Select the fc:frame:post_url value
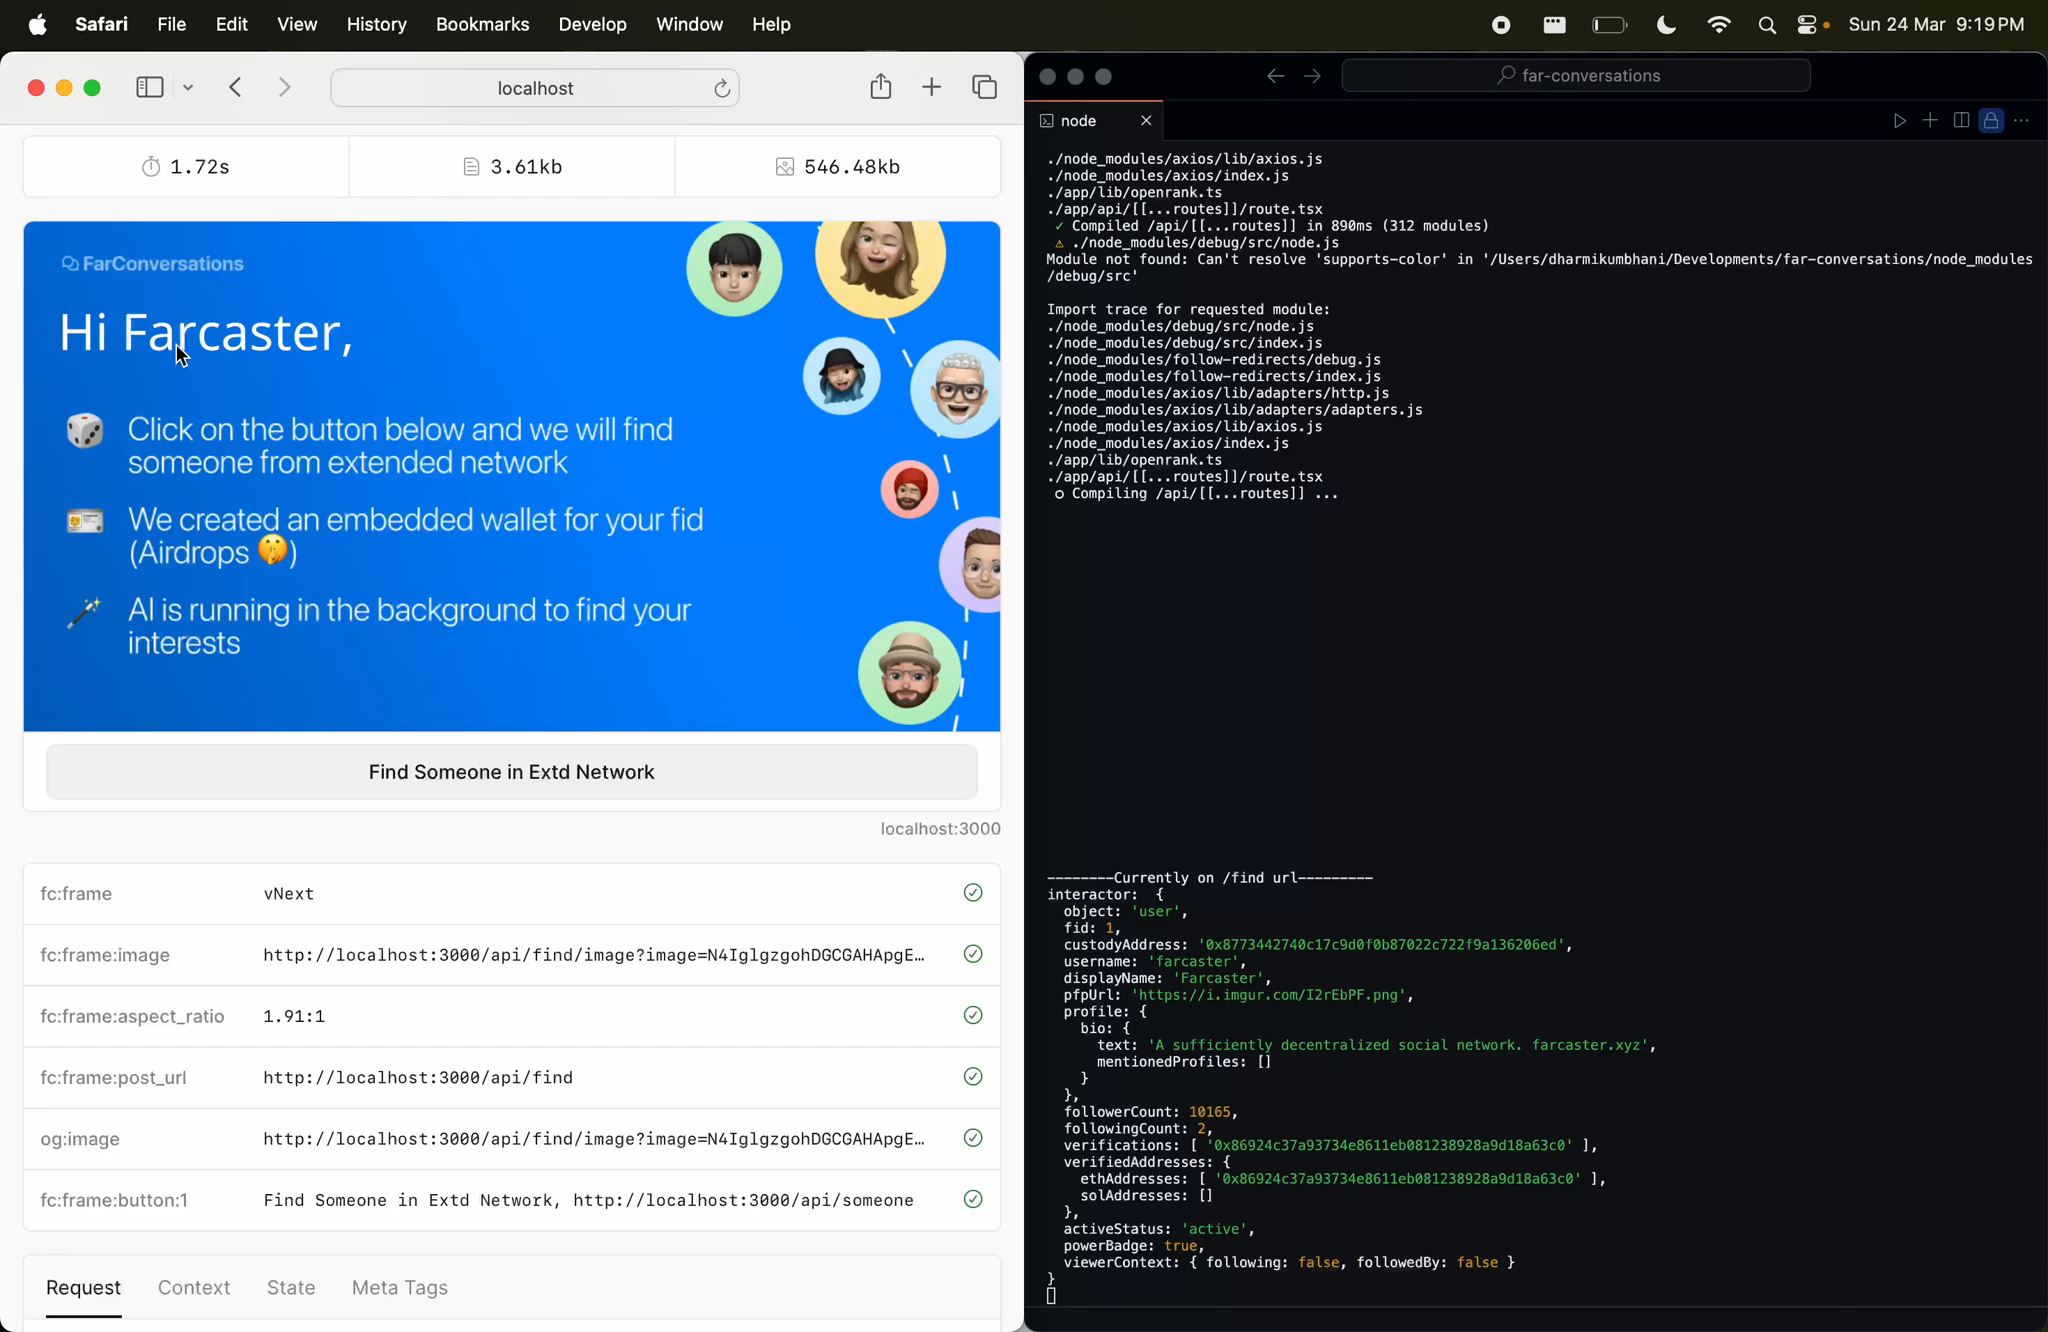The image size is (2048, 1332). coord(418,1078)
